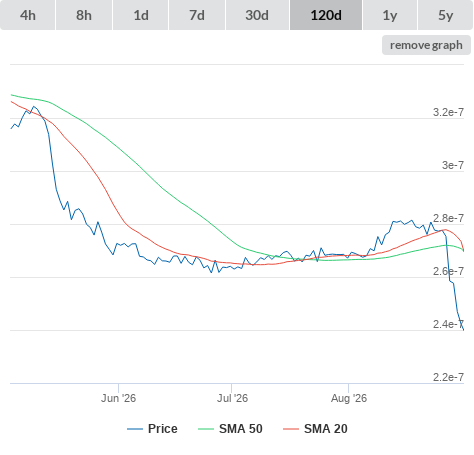Viewport: 474px width, 455px height.
Task: Click the red SMA 20 legend swatch
Action: (291, 429)
